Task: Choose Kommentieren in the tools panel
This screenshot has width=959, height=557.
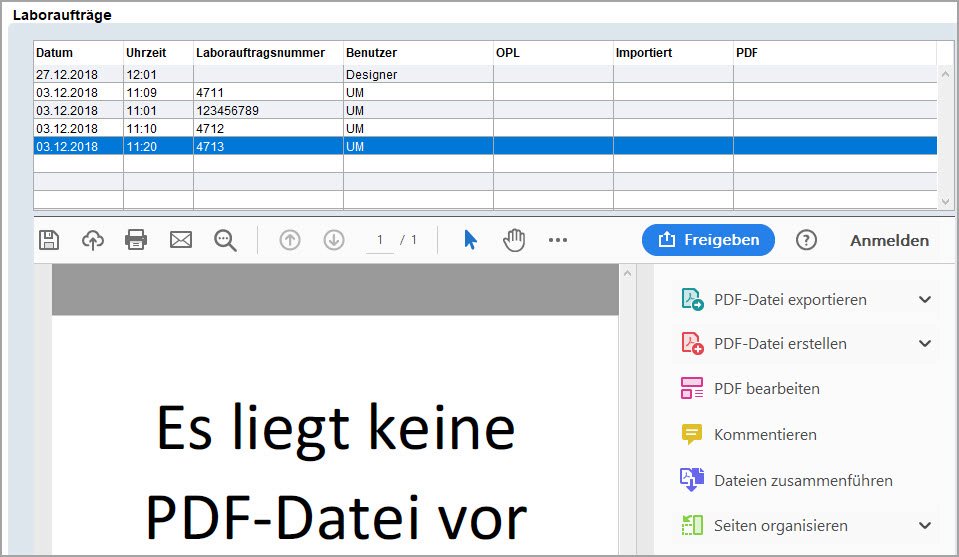Action: 764,435
